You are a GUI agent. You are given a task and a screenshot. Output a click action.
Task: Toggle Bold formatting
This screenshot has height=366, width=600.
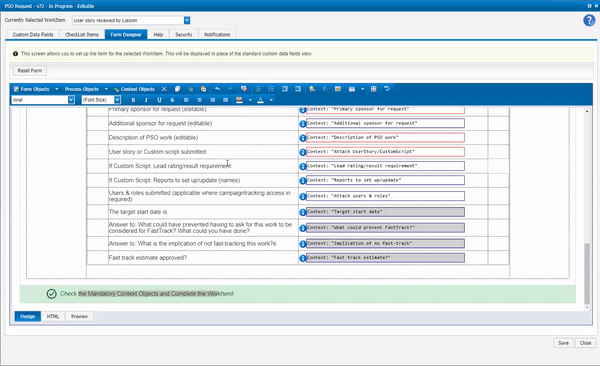(133, 100)
